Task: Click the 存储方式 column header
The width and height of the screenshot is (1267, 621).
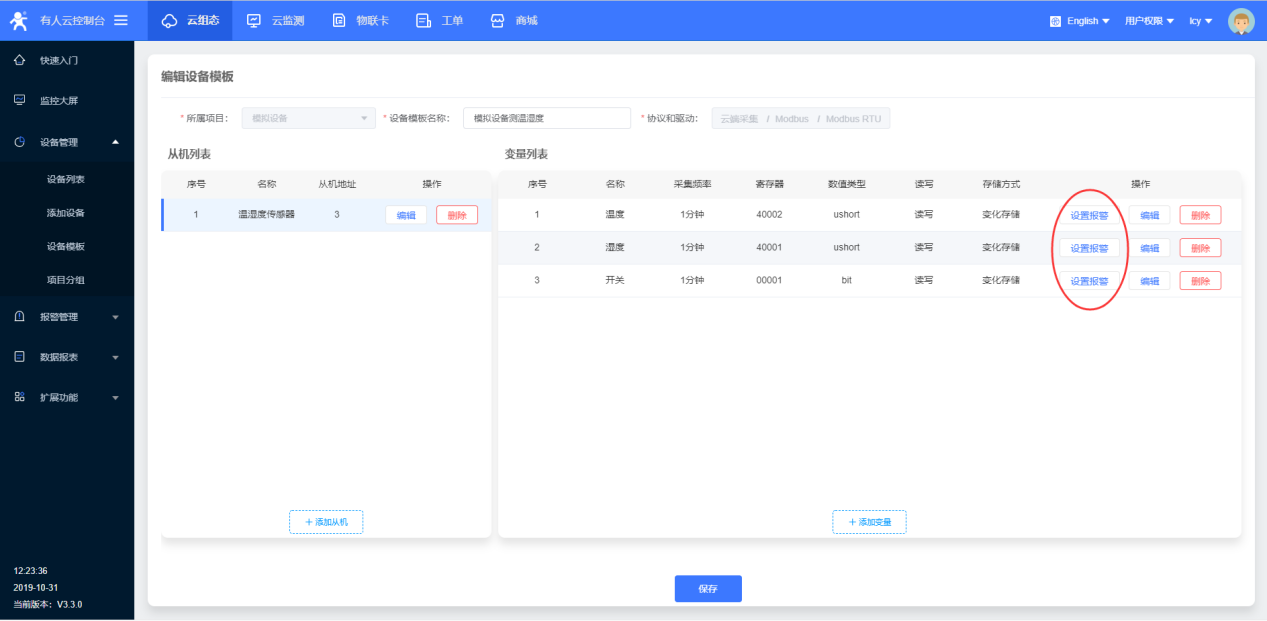Action: (x=1001, y=184)
